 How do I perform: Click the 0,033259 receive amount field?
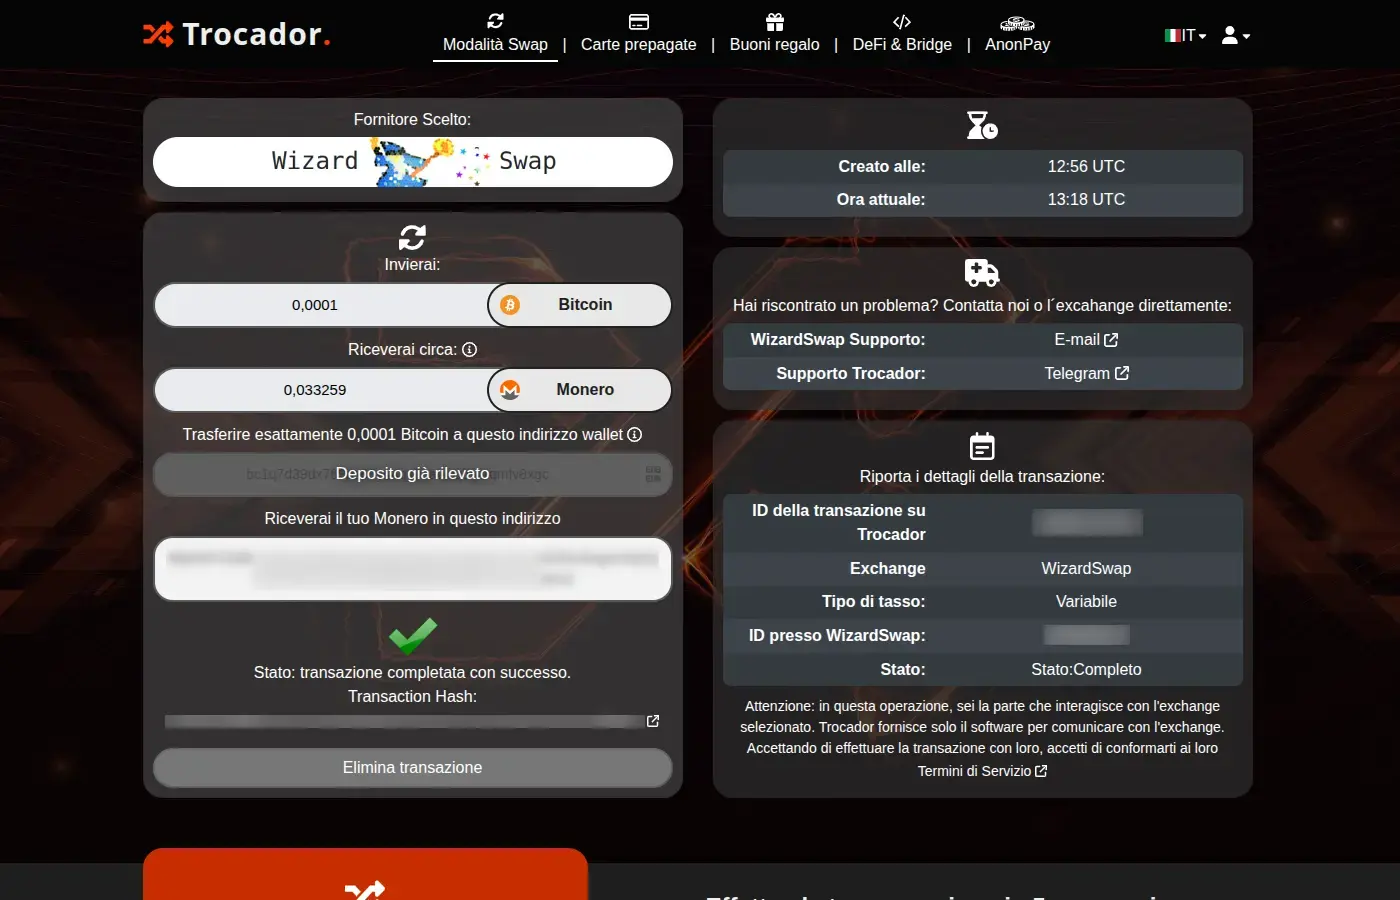(321, 390)
